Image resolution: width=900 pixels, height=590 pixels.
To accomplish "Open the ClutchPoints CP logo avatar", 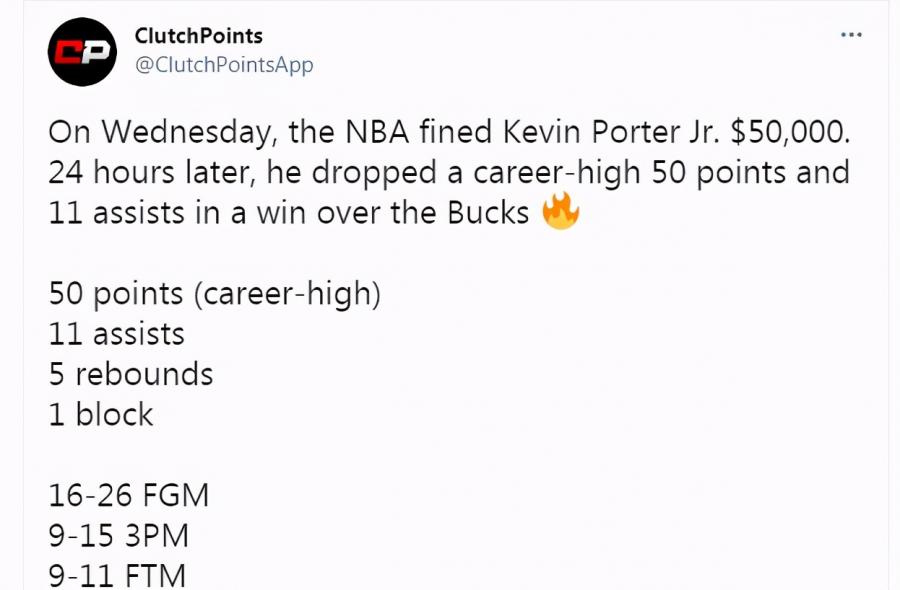I will [x=82, y=52].
